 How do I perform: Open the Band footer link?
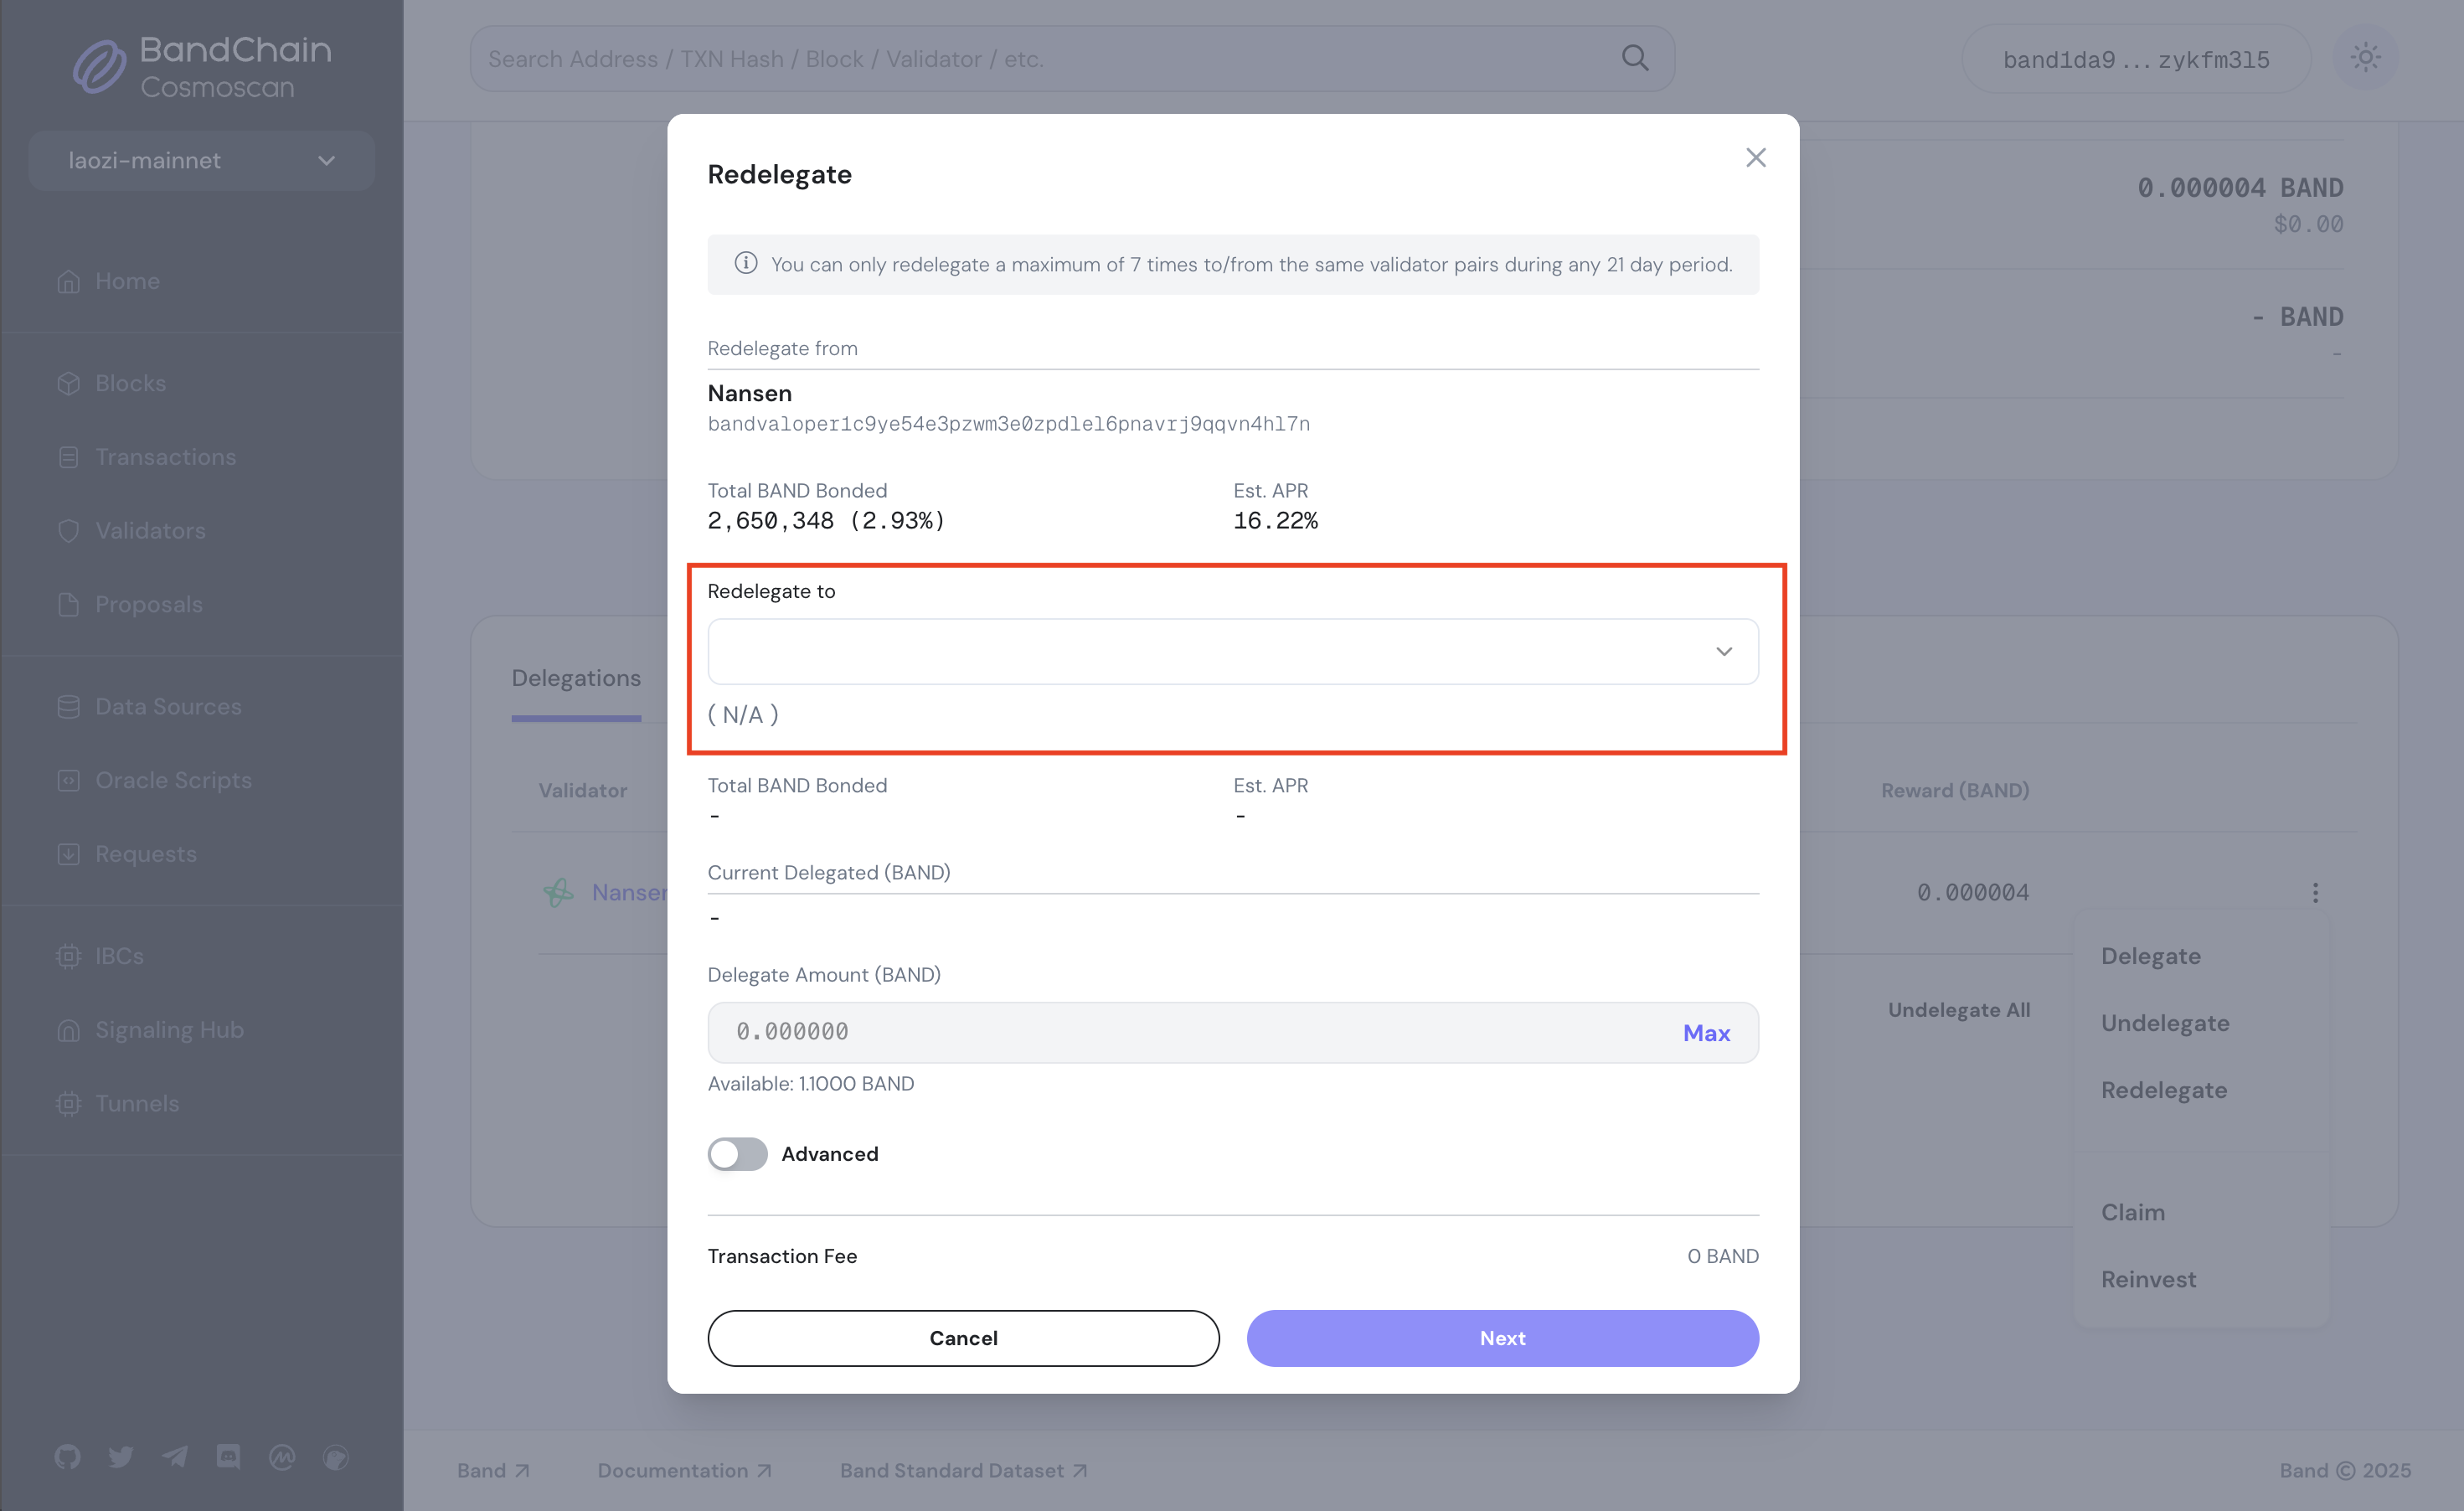pos(493,1470)
